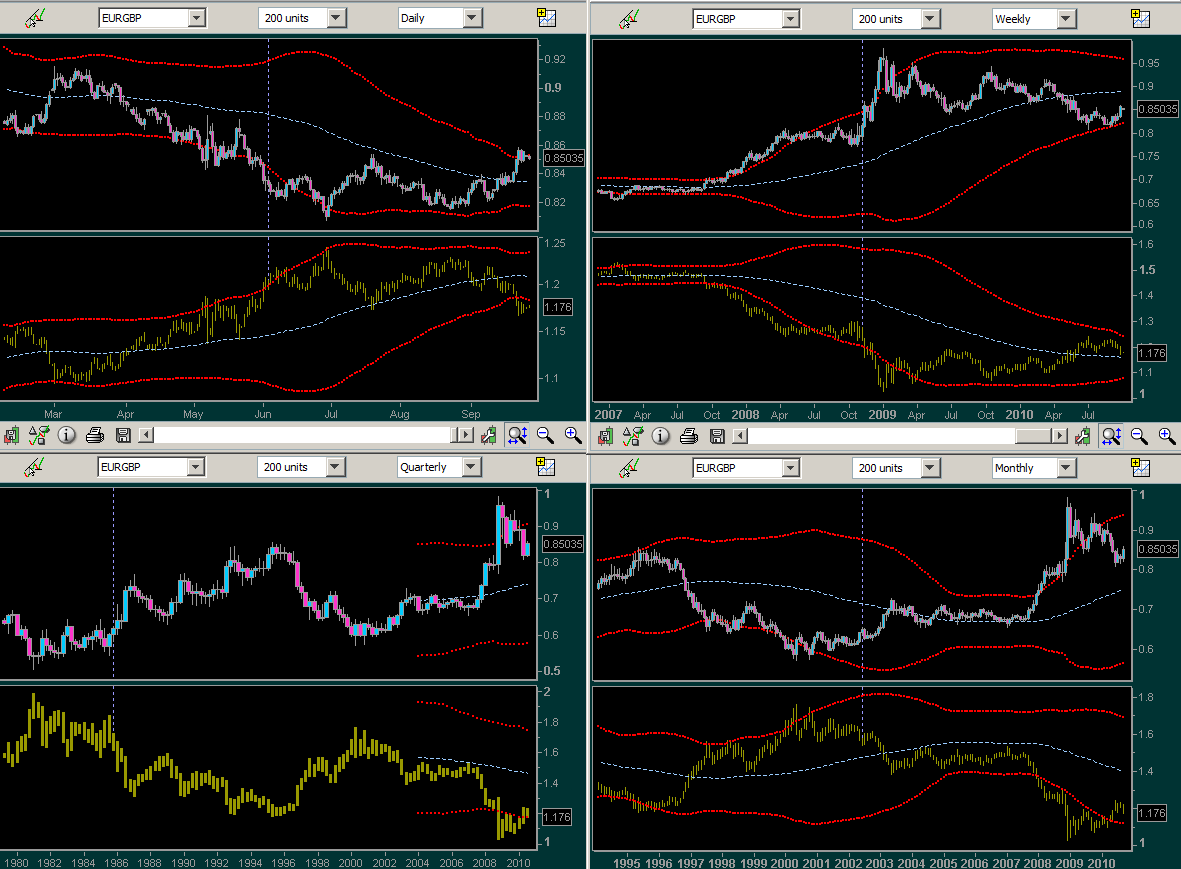Click the 1.176 price label on the Quarterly lower chart
The image size is (1181, 869).
(x=557, y=817)
